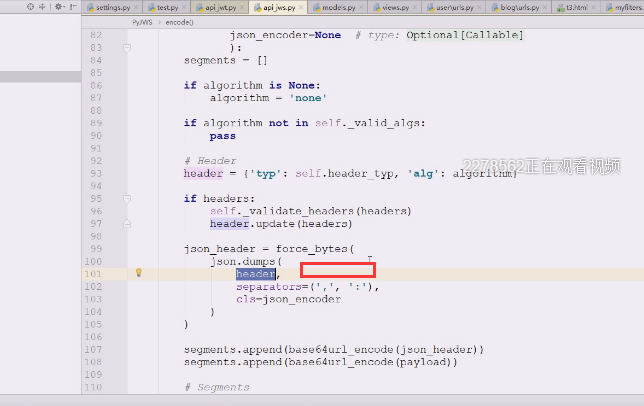Click line number 107 in the gutter
The height and width of the screenshot is (406, 644).
93,350
